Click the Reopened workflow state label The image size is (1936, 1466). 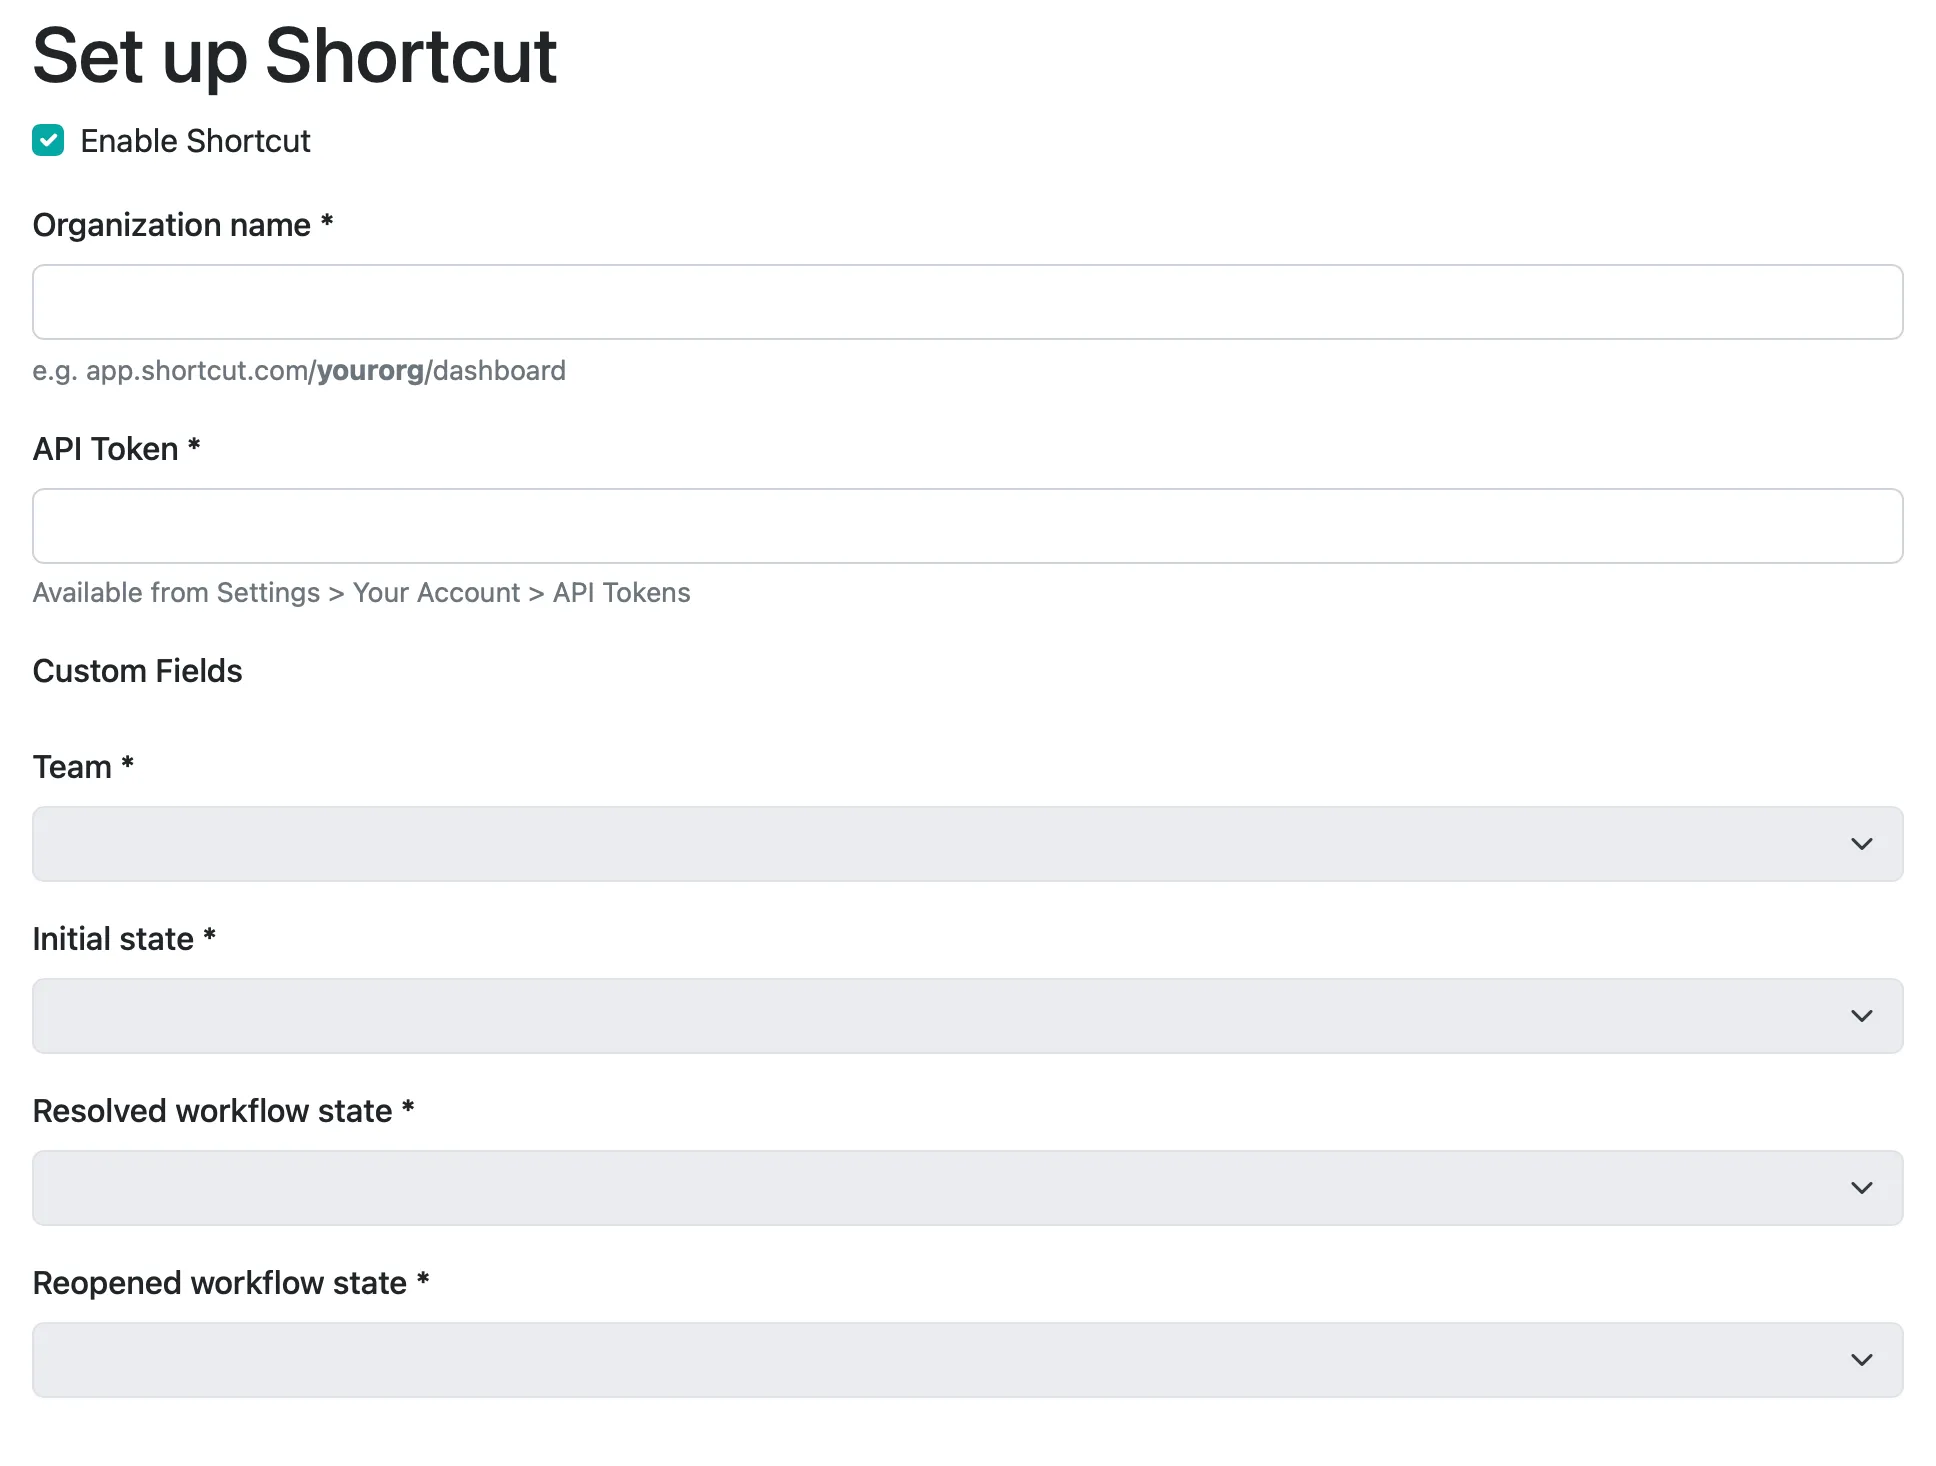(219, 1283)
